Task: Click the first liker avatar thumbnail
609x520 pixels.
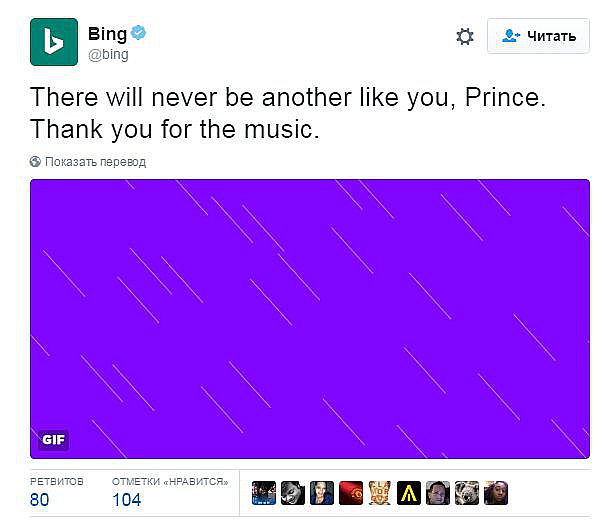Action: (x=264, y=492)
